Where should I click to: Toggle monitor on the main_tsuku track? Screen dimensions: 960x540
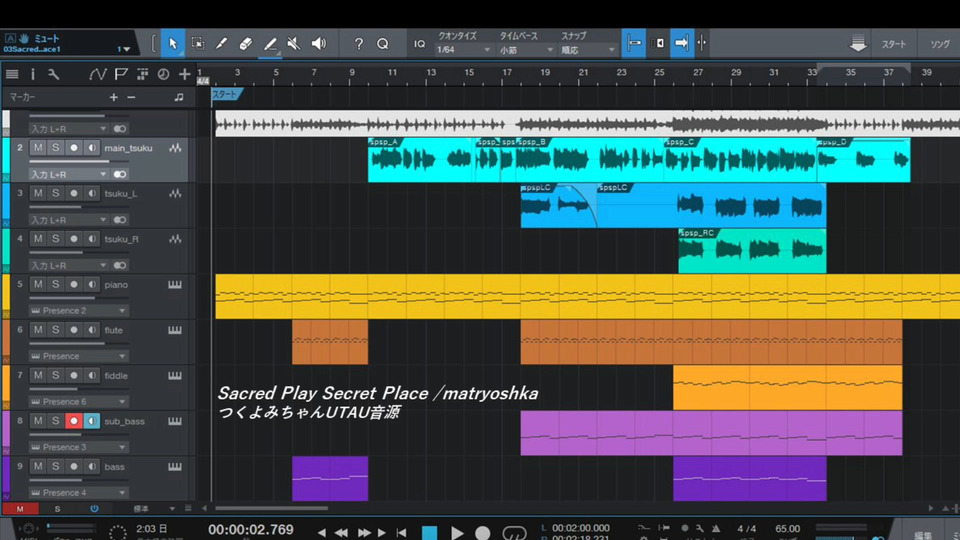tap(91, 148)
